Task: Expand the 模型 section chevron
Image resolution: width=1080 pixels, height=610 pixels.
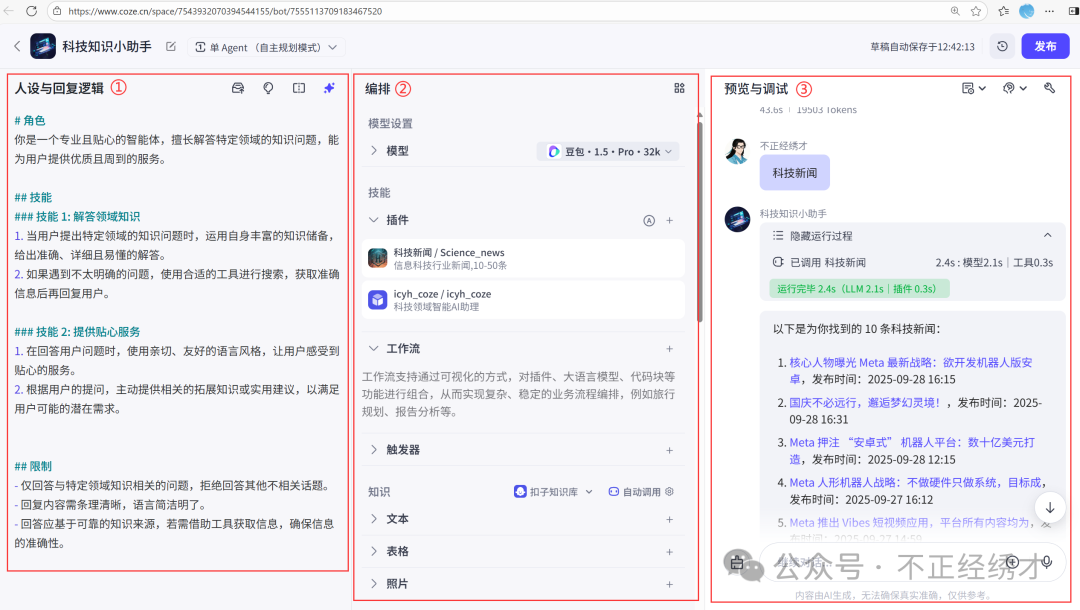Action: (374, 151)
